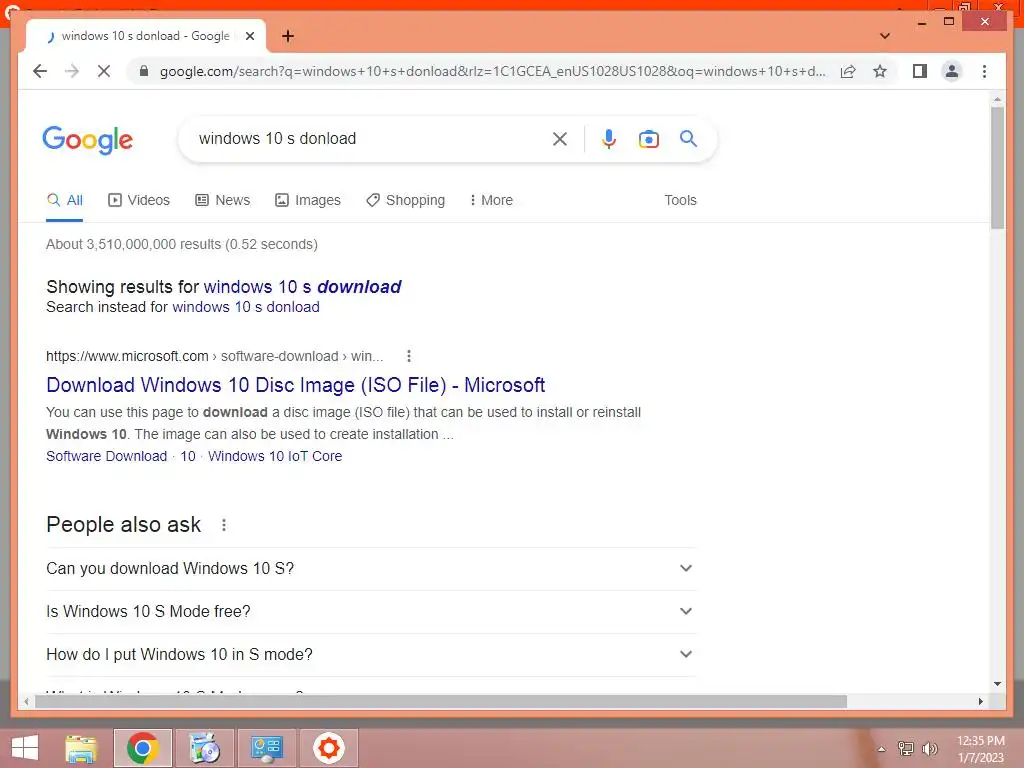Screen dimensions: 1024x768
Task: Click the vertical scrollbar thumb
Action: pos(997,167)
